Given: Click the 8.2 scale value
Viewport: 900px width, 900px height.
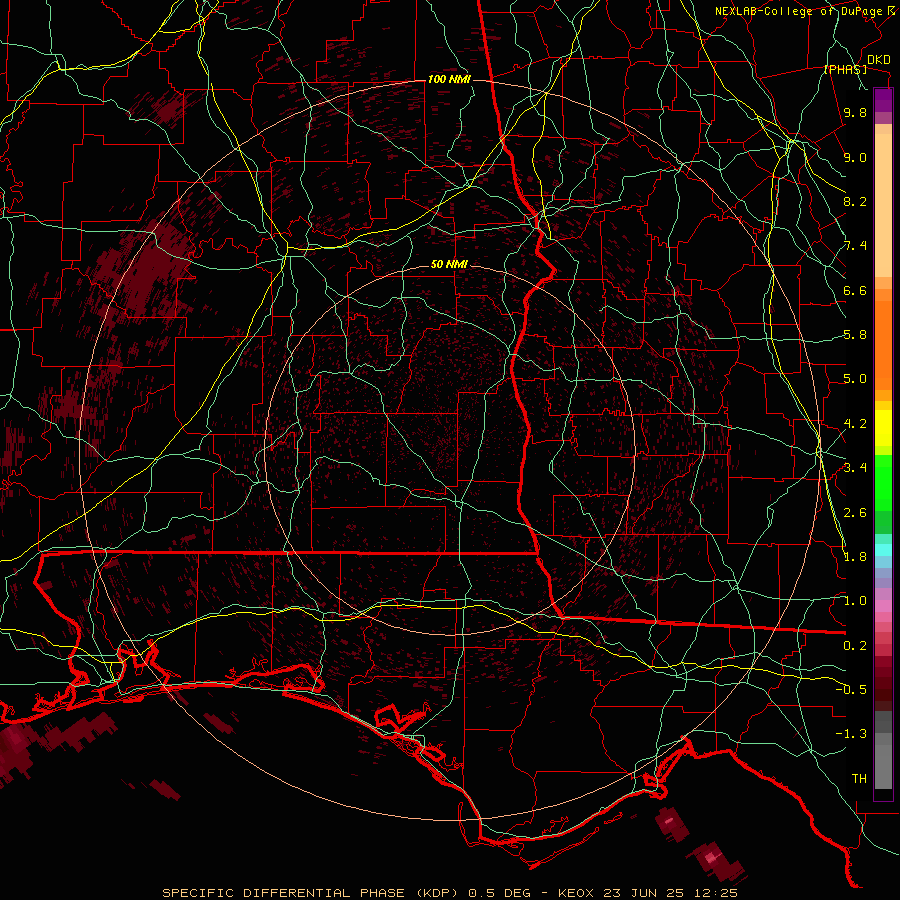Looking at the screenshot, I should click(855, 201).
